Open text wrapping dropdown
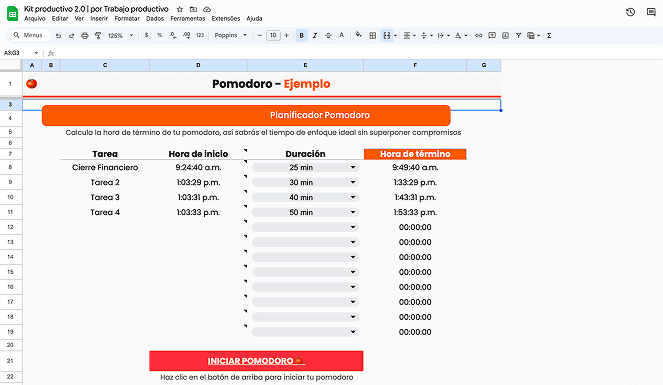This screenshot has height=385, width=663. click(x=443, y=35)
